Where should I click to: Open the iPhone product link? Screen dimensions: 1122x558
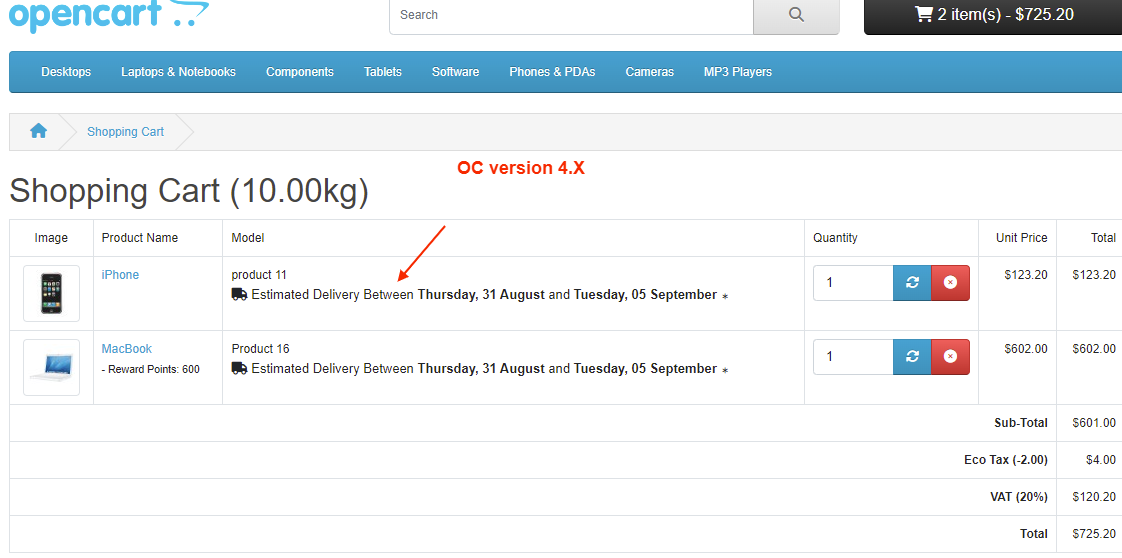pos(120,275)
